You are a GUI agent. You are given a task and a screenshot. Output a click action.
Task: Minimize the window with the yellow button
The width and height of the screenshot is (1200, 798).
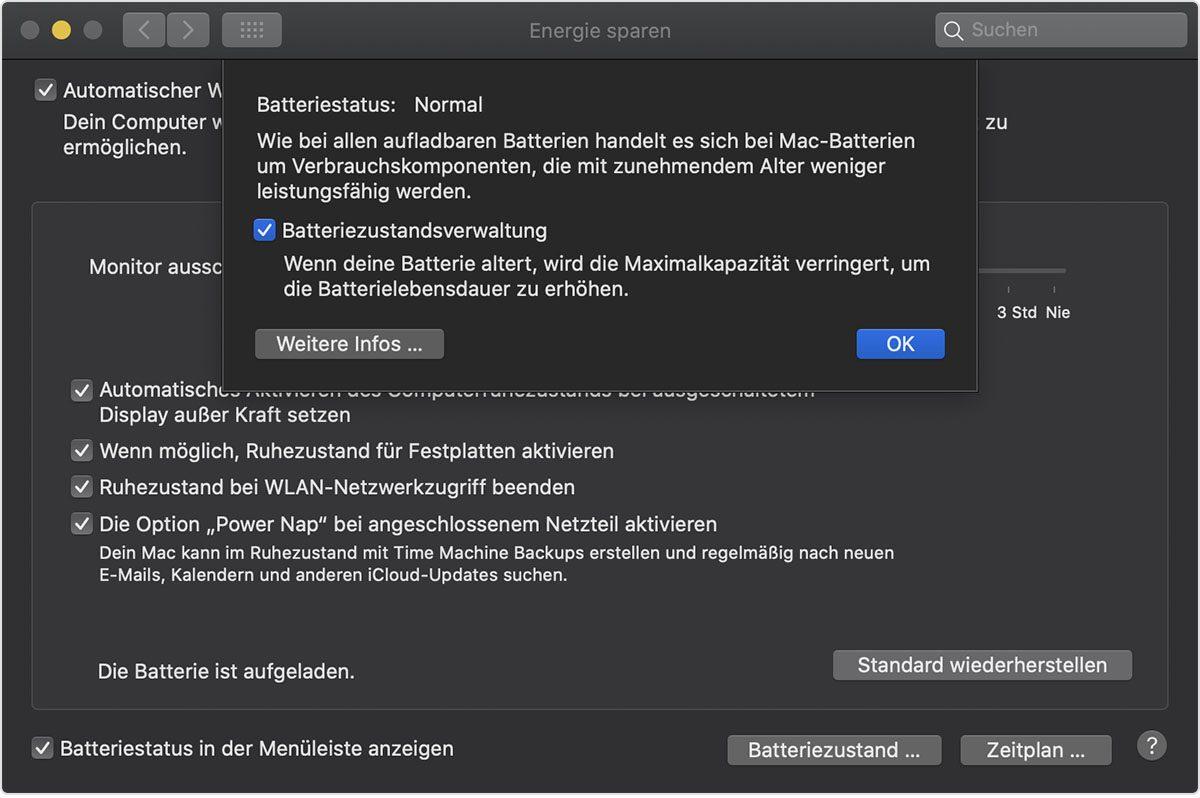61,30
